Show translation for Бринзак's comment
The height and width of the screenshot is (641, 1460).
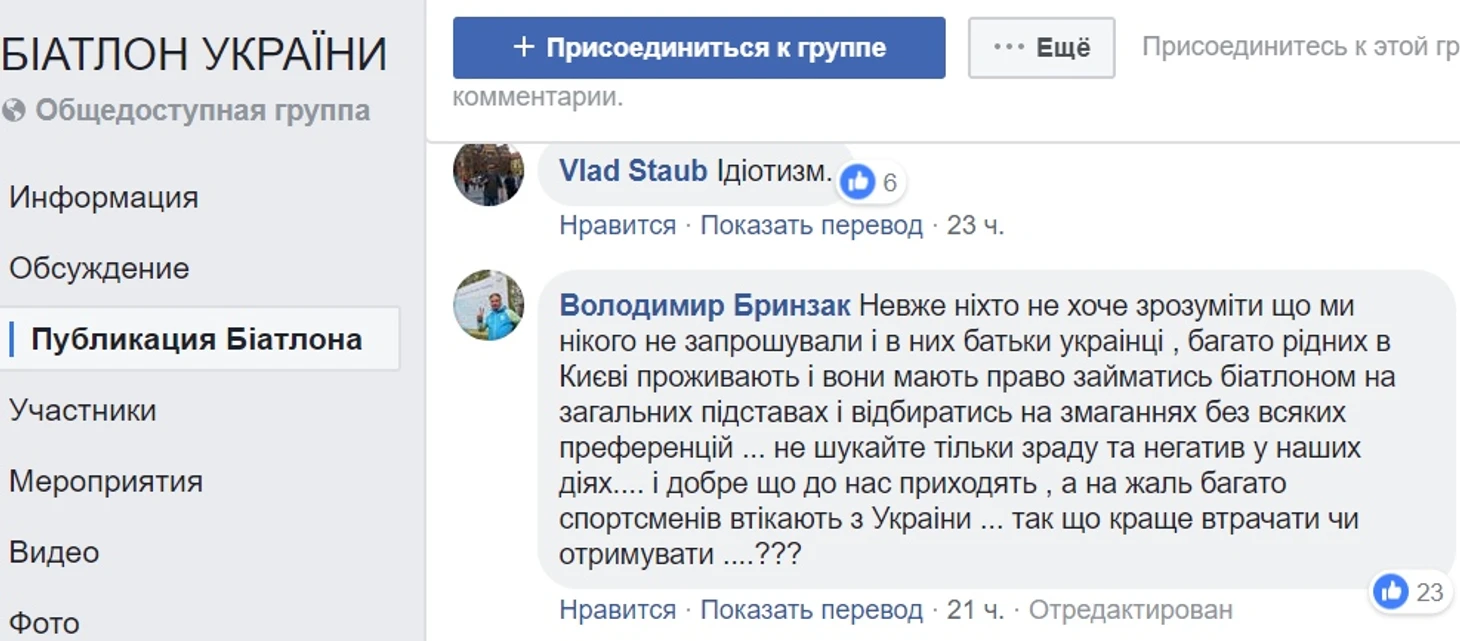[x=811, y=609]
